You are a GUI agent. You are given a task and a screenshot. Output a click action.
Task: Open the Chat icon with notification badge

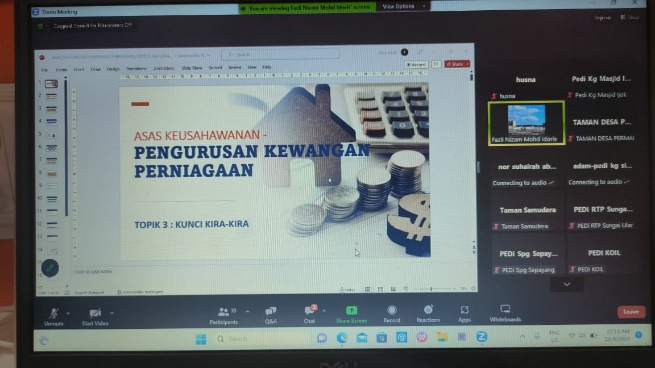[x=310, y=314]
